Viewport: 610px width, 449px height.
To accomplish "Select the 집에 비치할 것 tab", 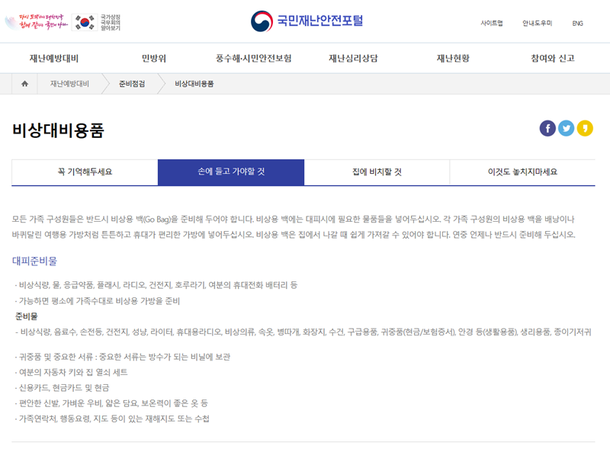I will point(377,172).
